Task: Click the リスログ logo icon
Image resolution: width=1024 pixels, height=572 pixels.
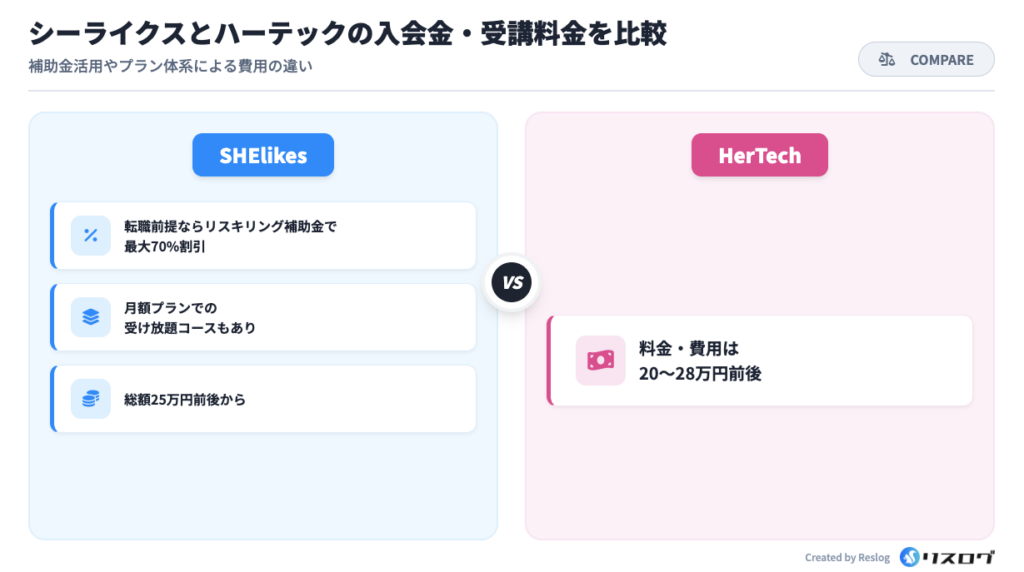Action: click(x=910, y=557)
